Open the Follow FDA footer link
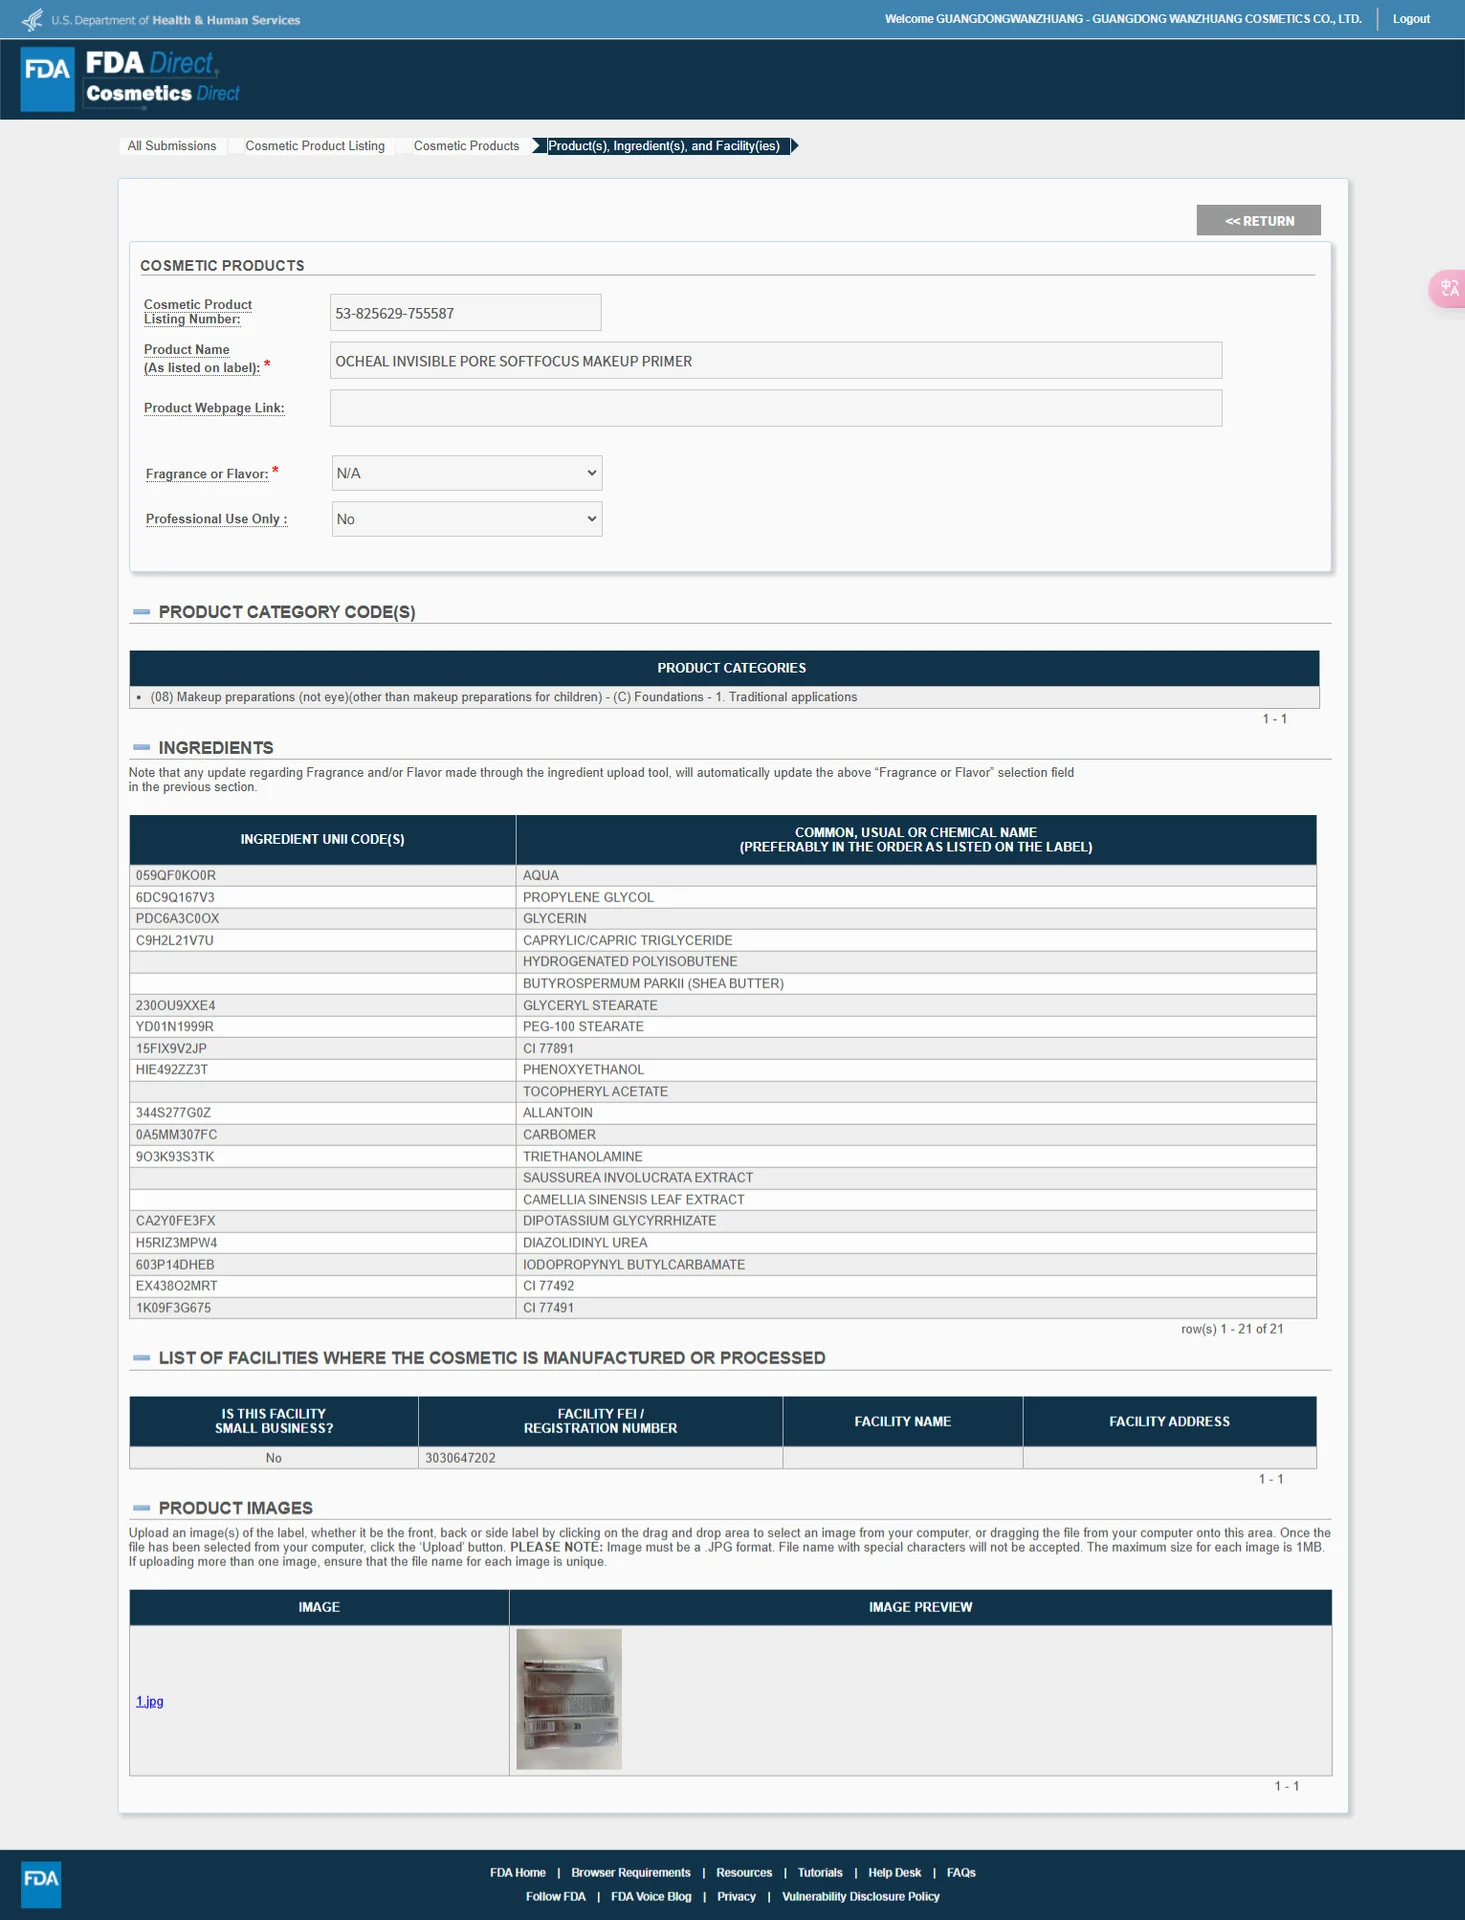Screen dimensions: 1465x1920 point(556,1897)
